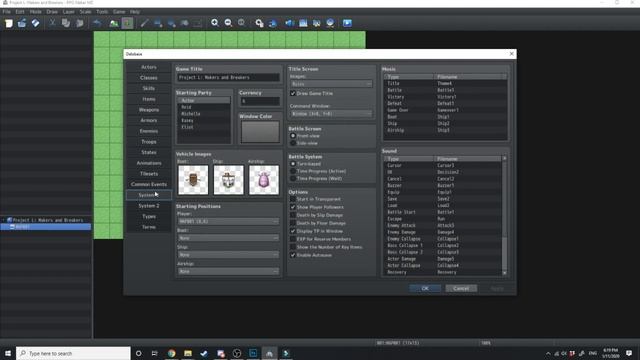Click the Currency input field
The height and width of the screenshot is (360, 640).
pos(260,101)
